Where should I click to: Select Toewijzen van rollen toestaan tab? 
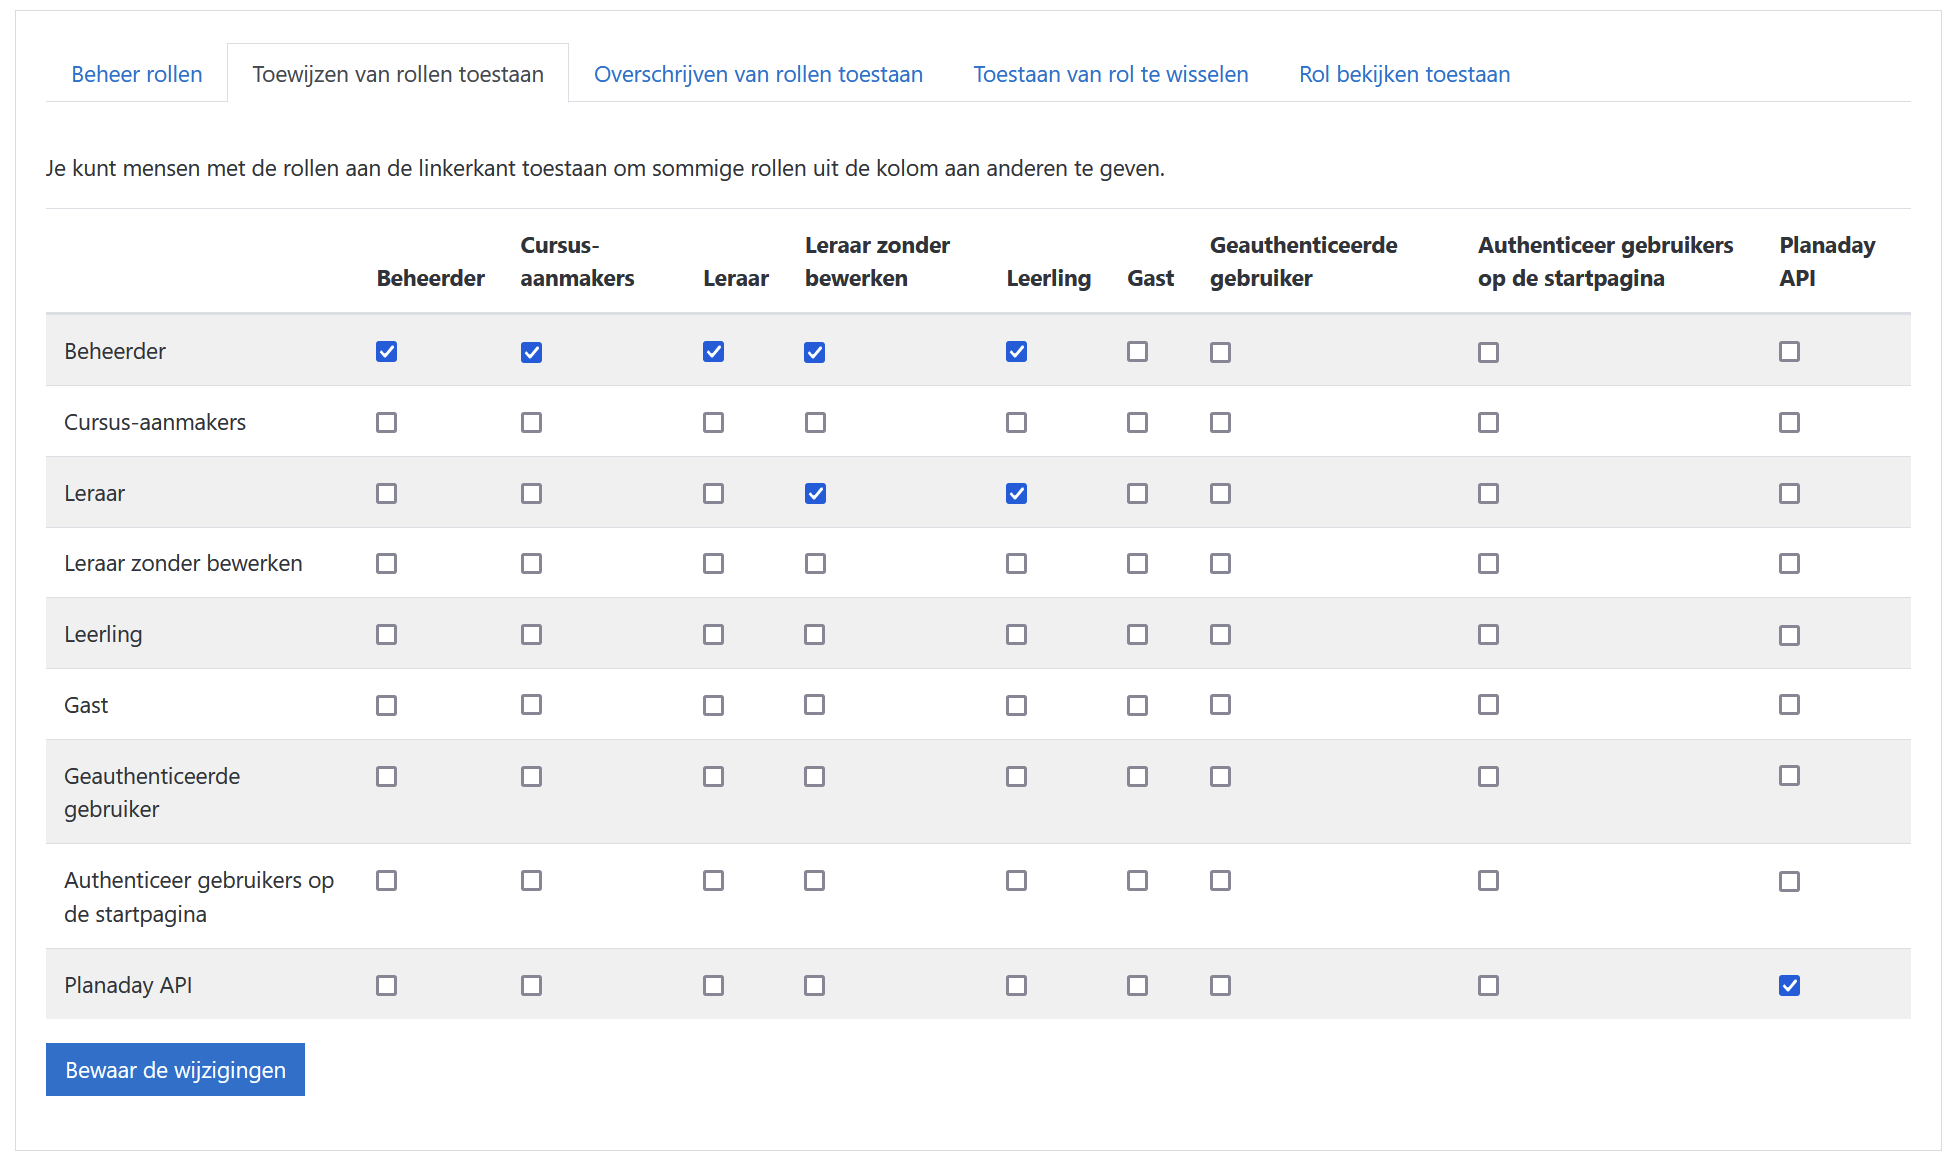point(398,74)
